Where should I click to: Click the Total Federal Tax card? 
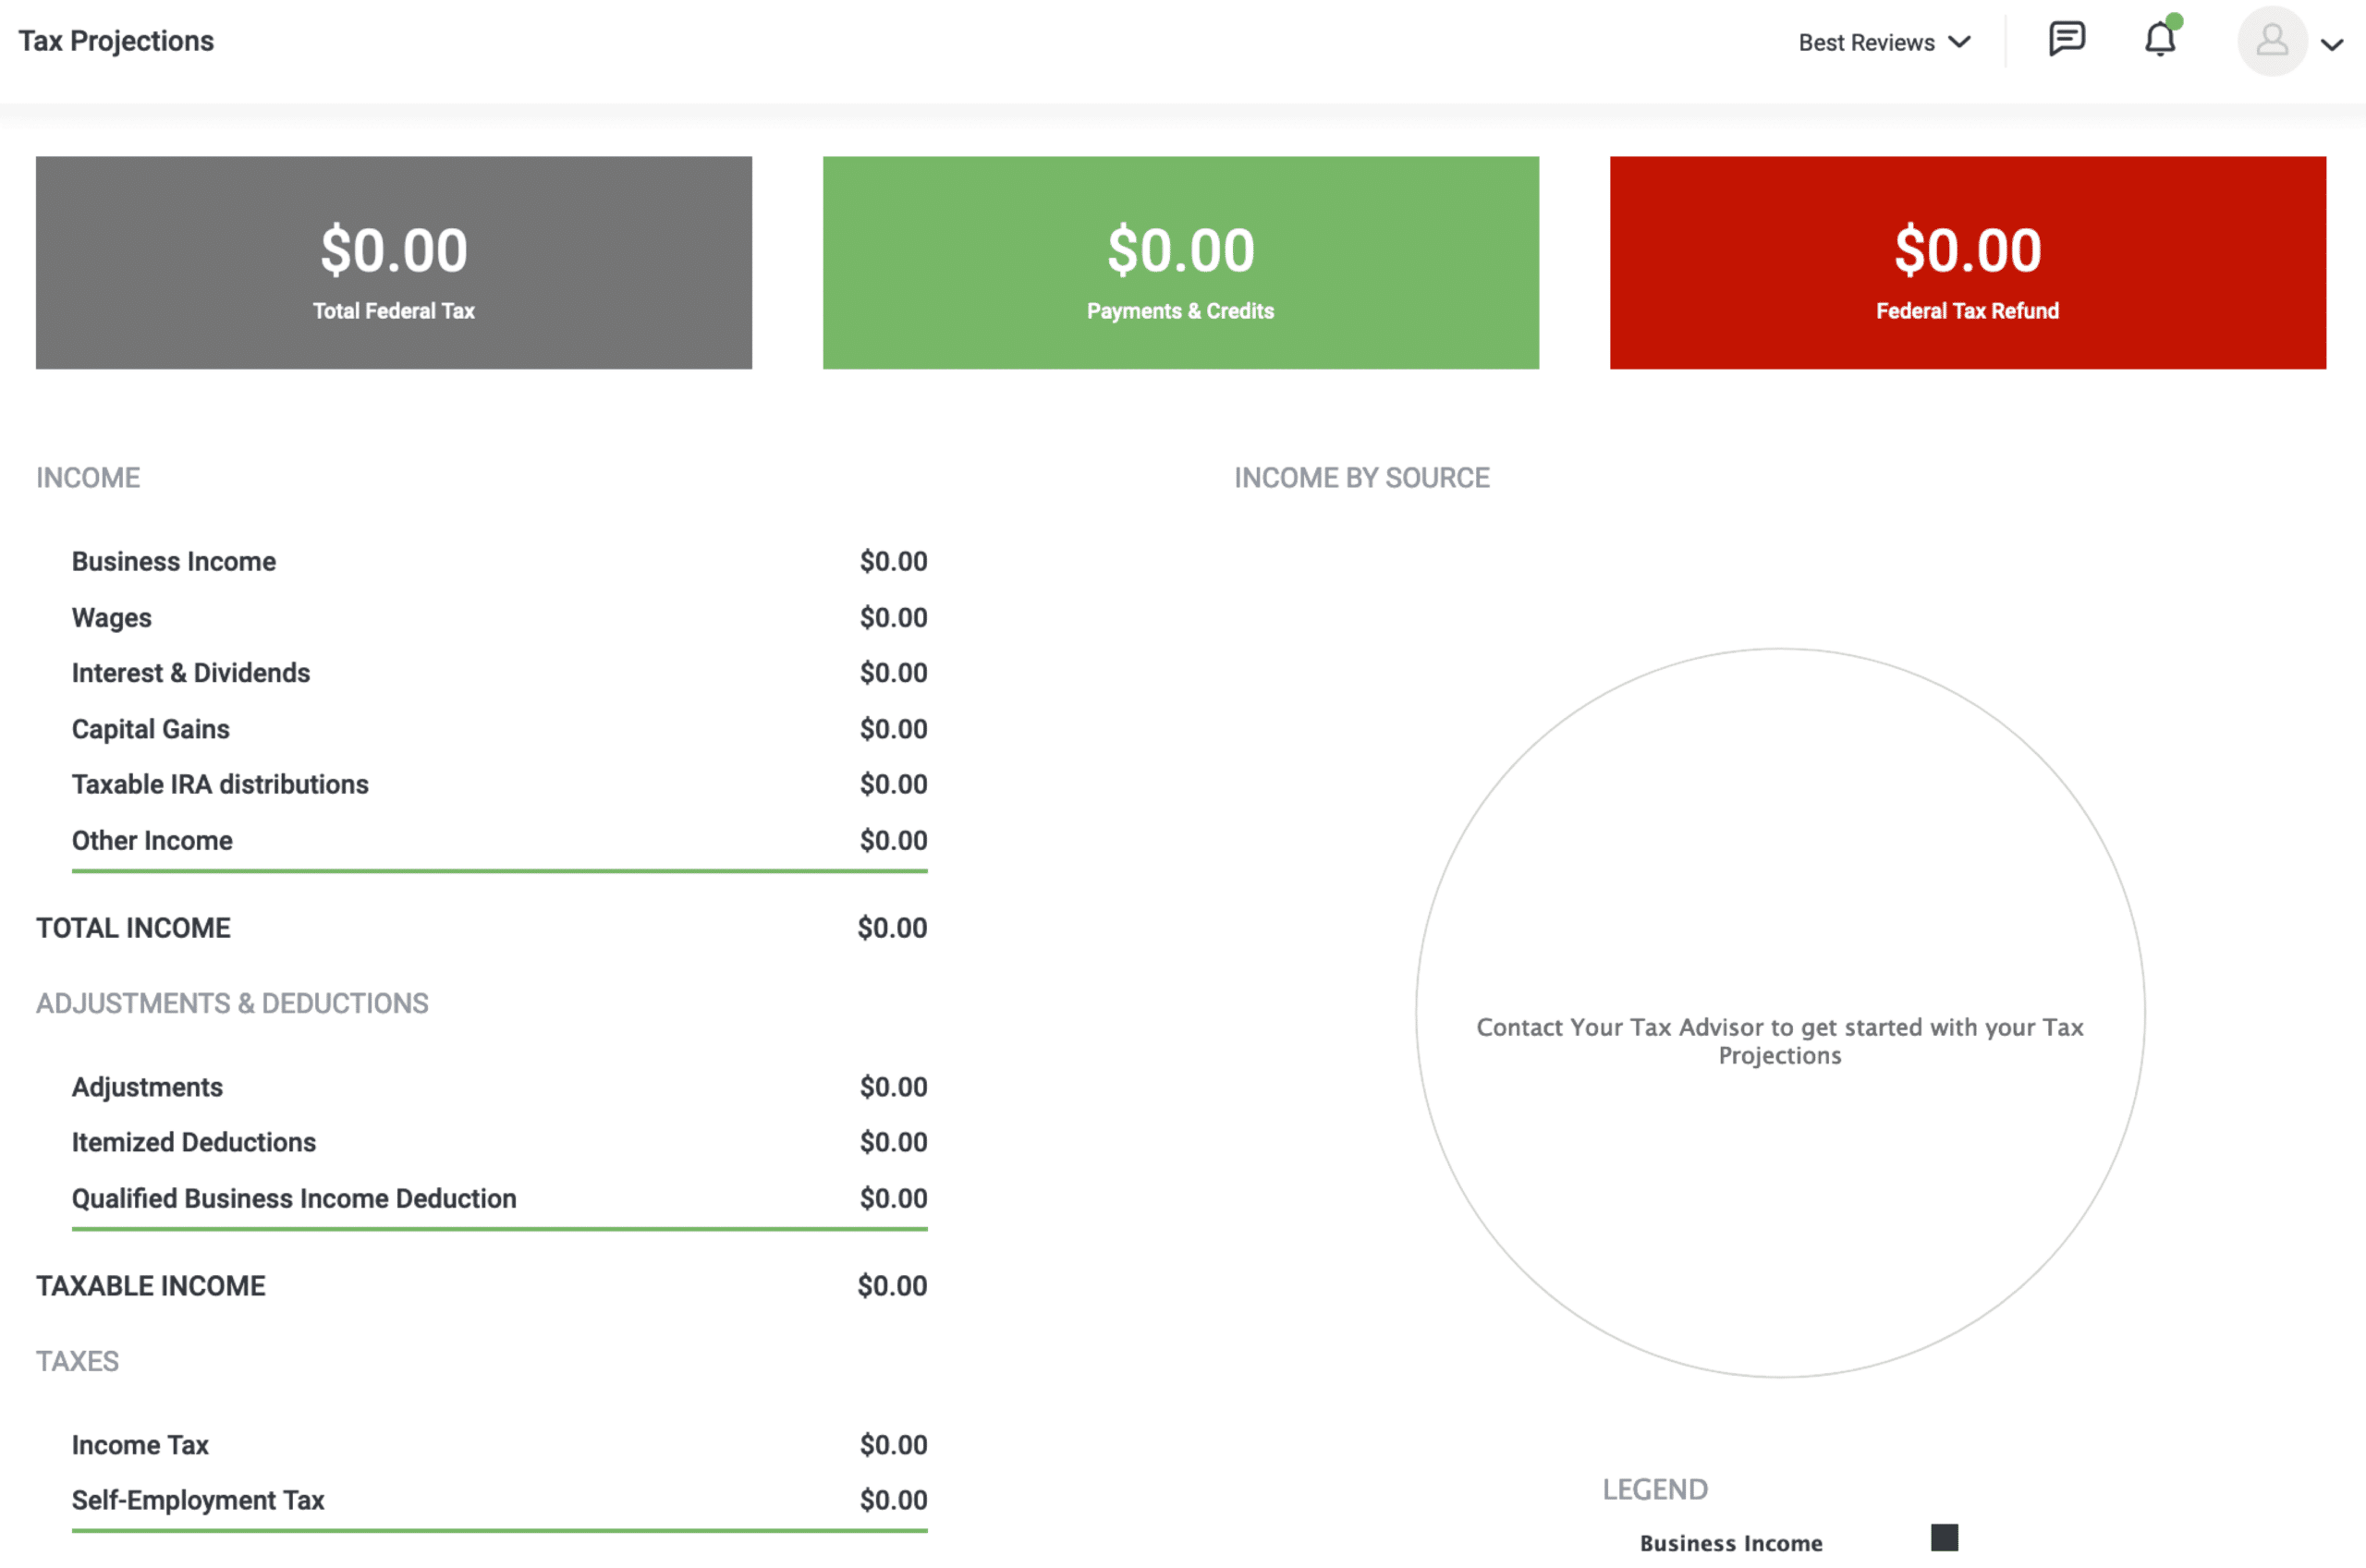click(x=393, y=263)
